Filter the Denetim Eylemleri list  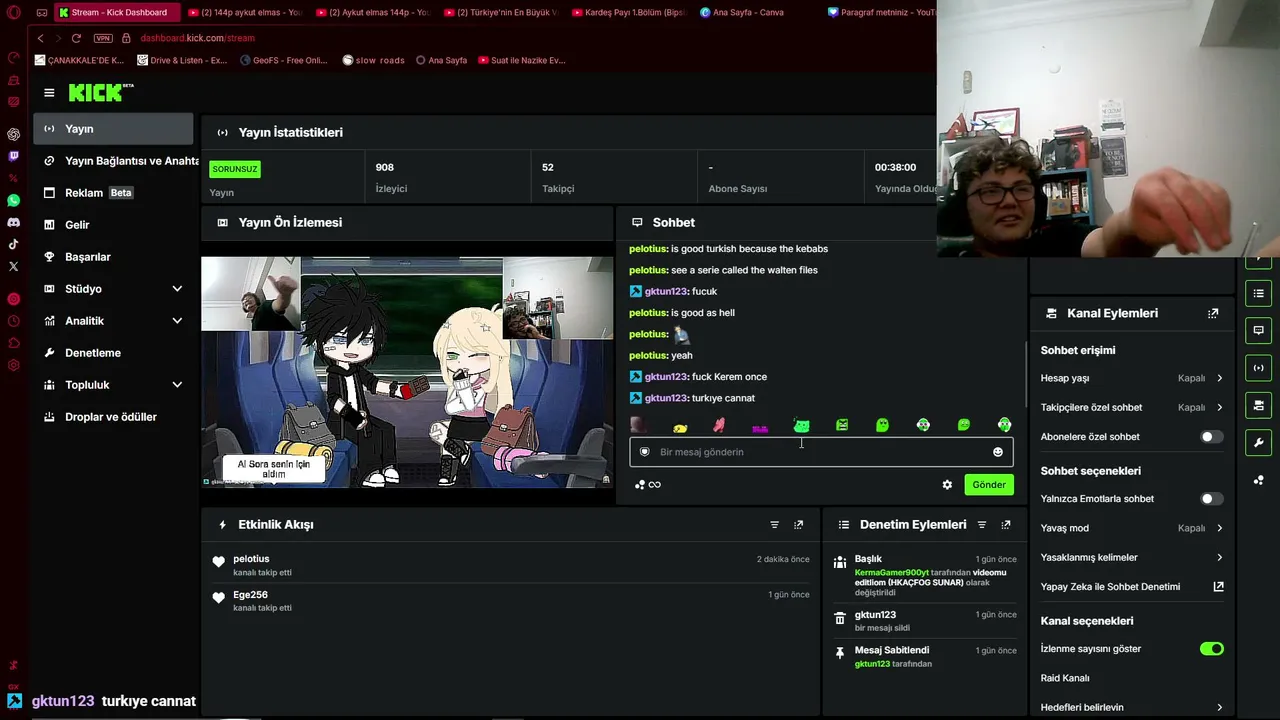point(981,525)
